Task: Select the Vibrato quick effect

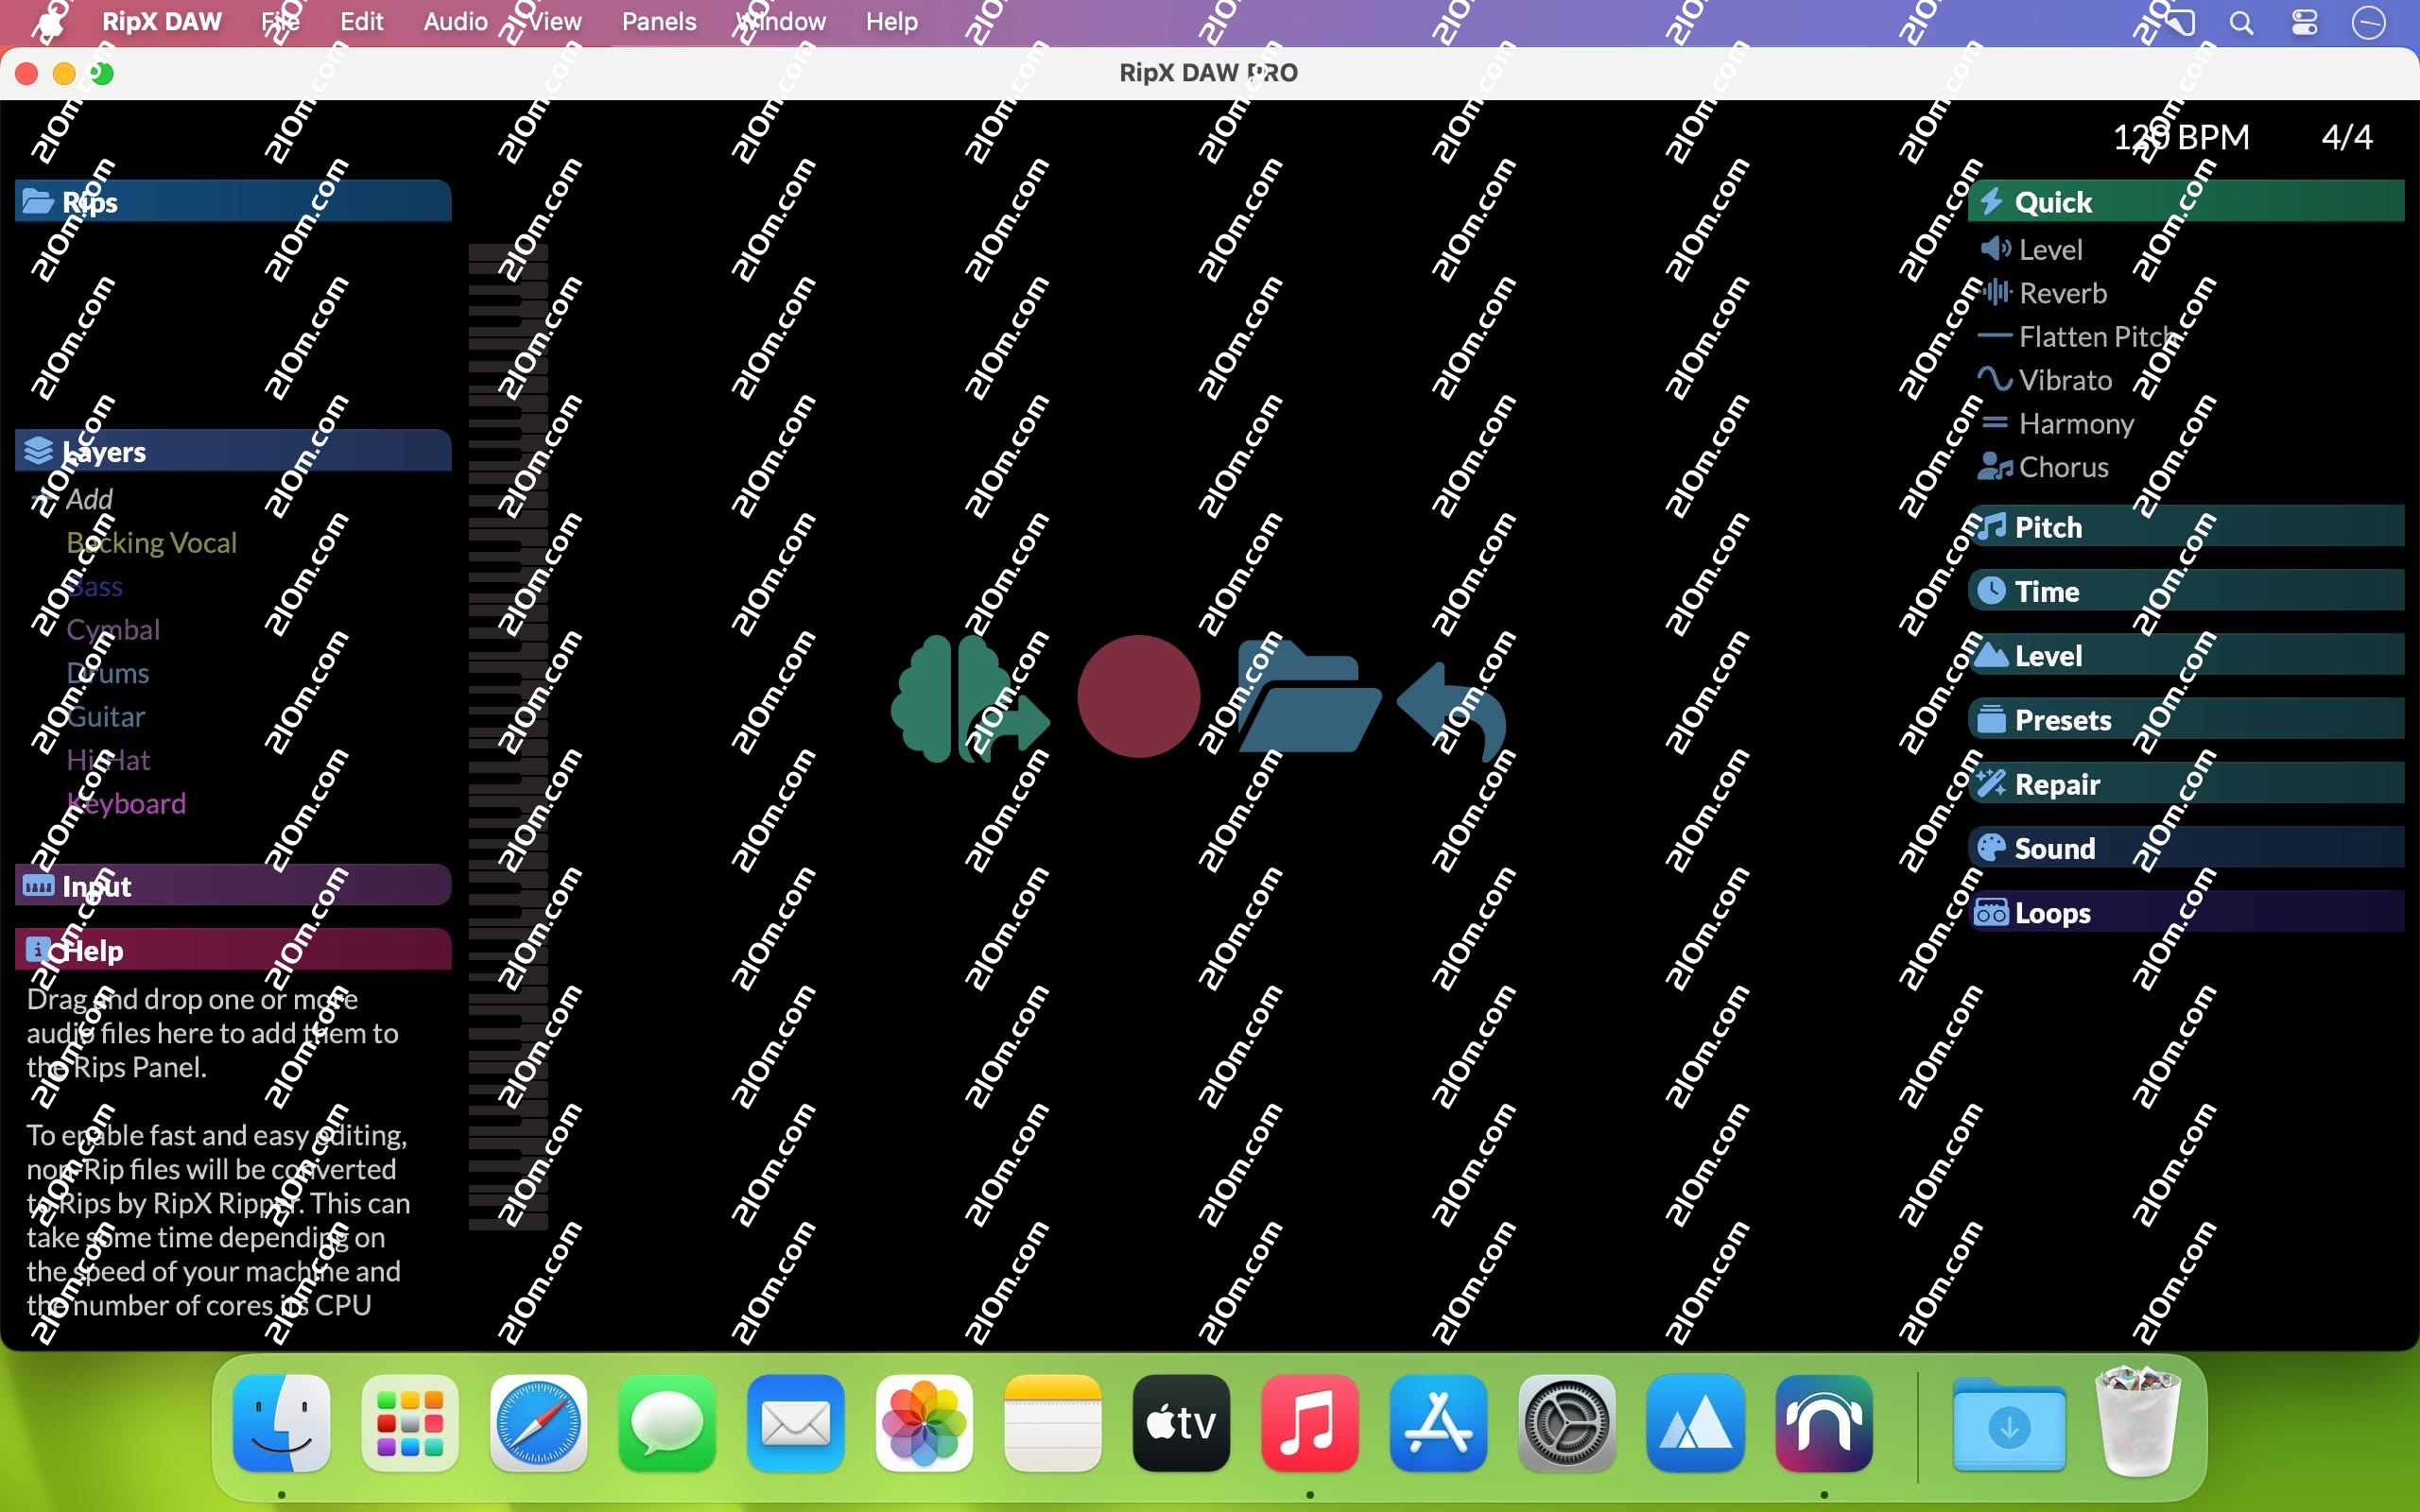Action: pos(2064,380)
